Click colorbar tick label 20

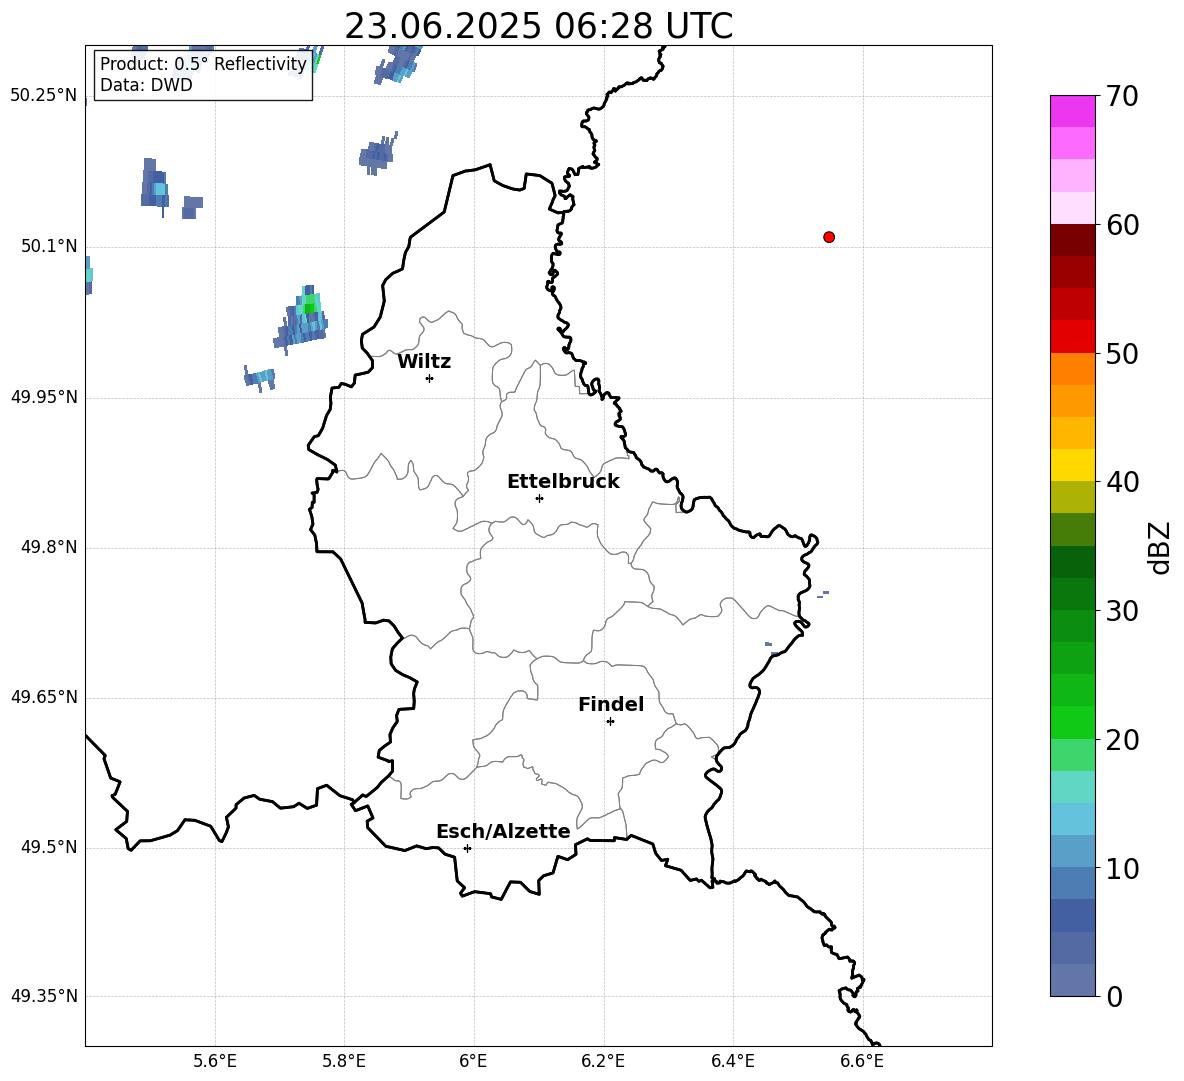(x=1122, y=740)
